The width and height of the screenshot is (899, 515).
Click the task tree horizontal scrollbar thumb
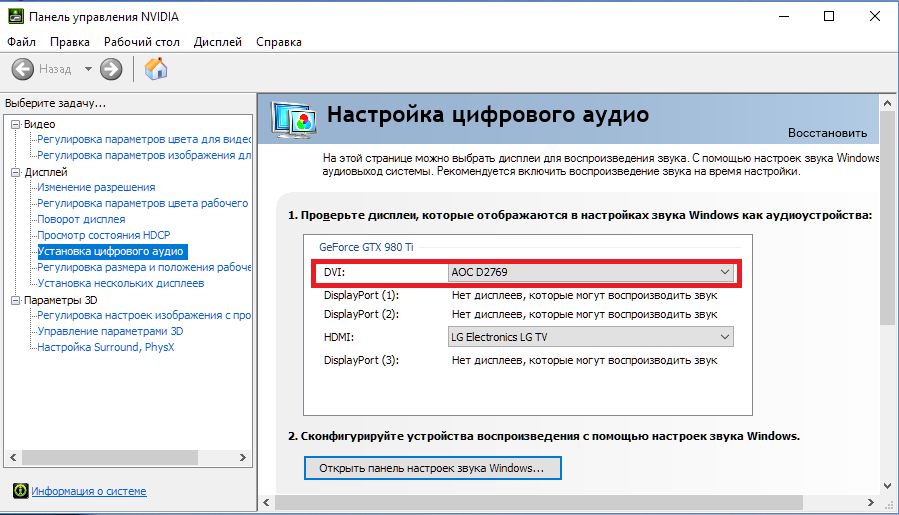[110, 457]
